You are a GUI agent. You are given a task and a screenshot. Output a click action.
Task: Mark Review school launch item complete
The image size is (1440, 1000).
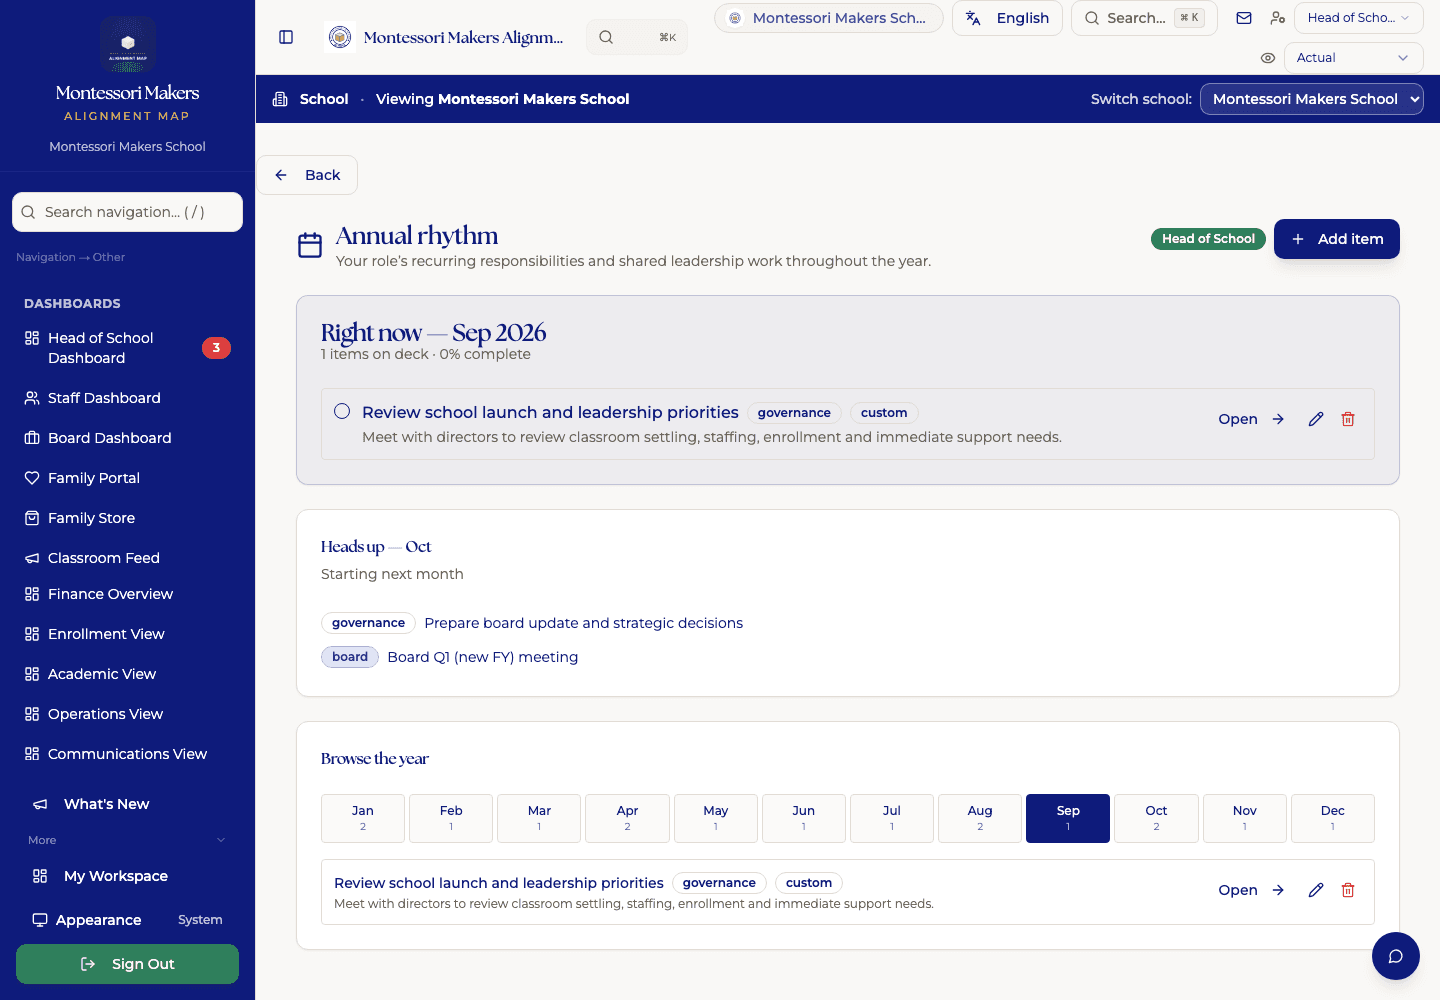click(342, 411)
